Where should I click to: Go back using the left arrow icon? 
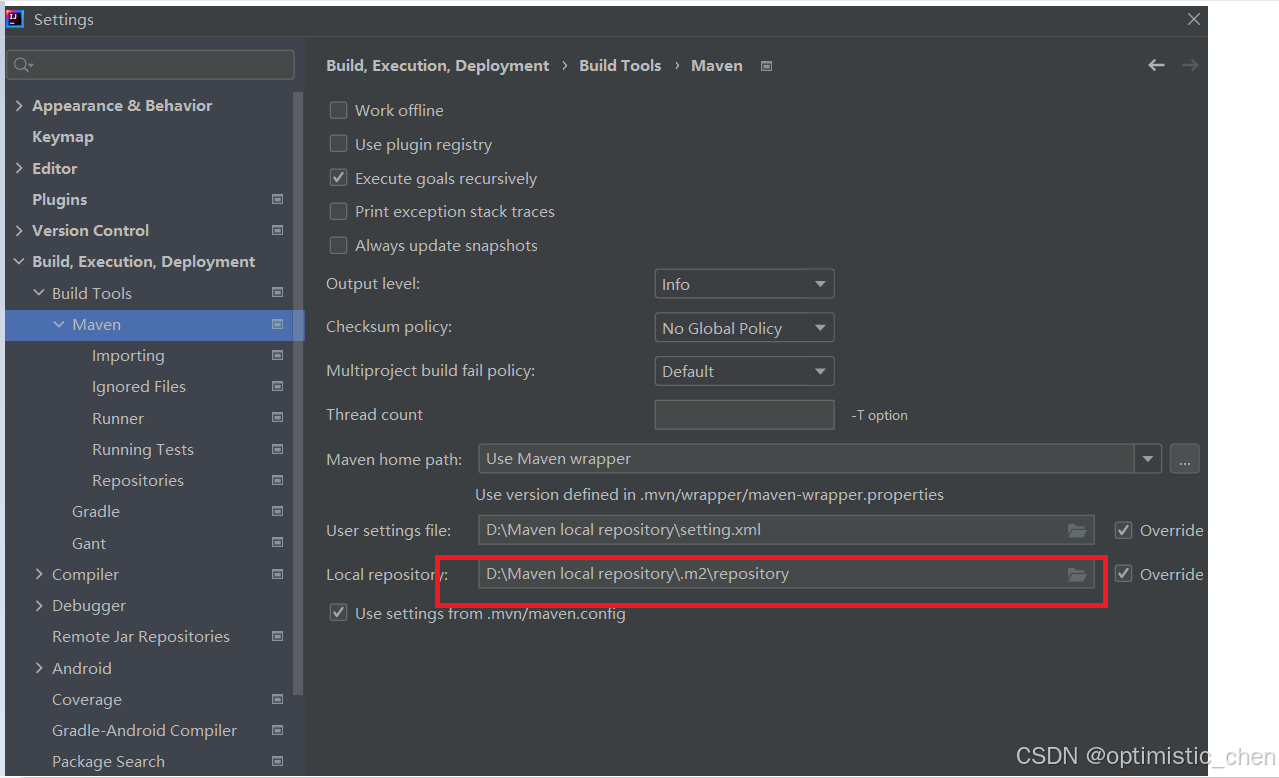1156,65
